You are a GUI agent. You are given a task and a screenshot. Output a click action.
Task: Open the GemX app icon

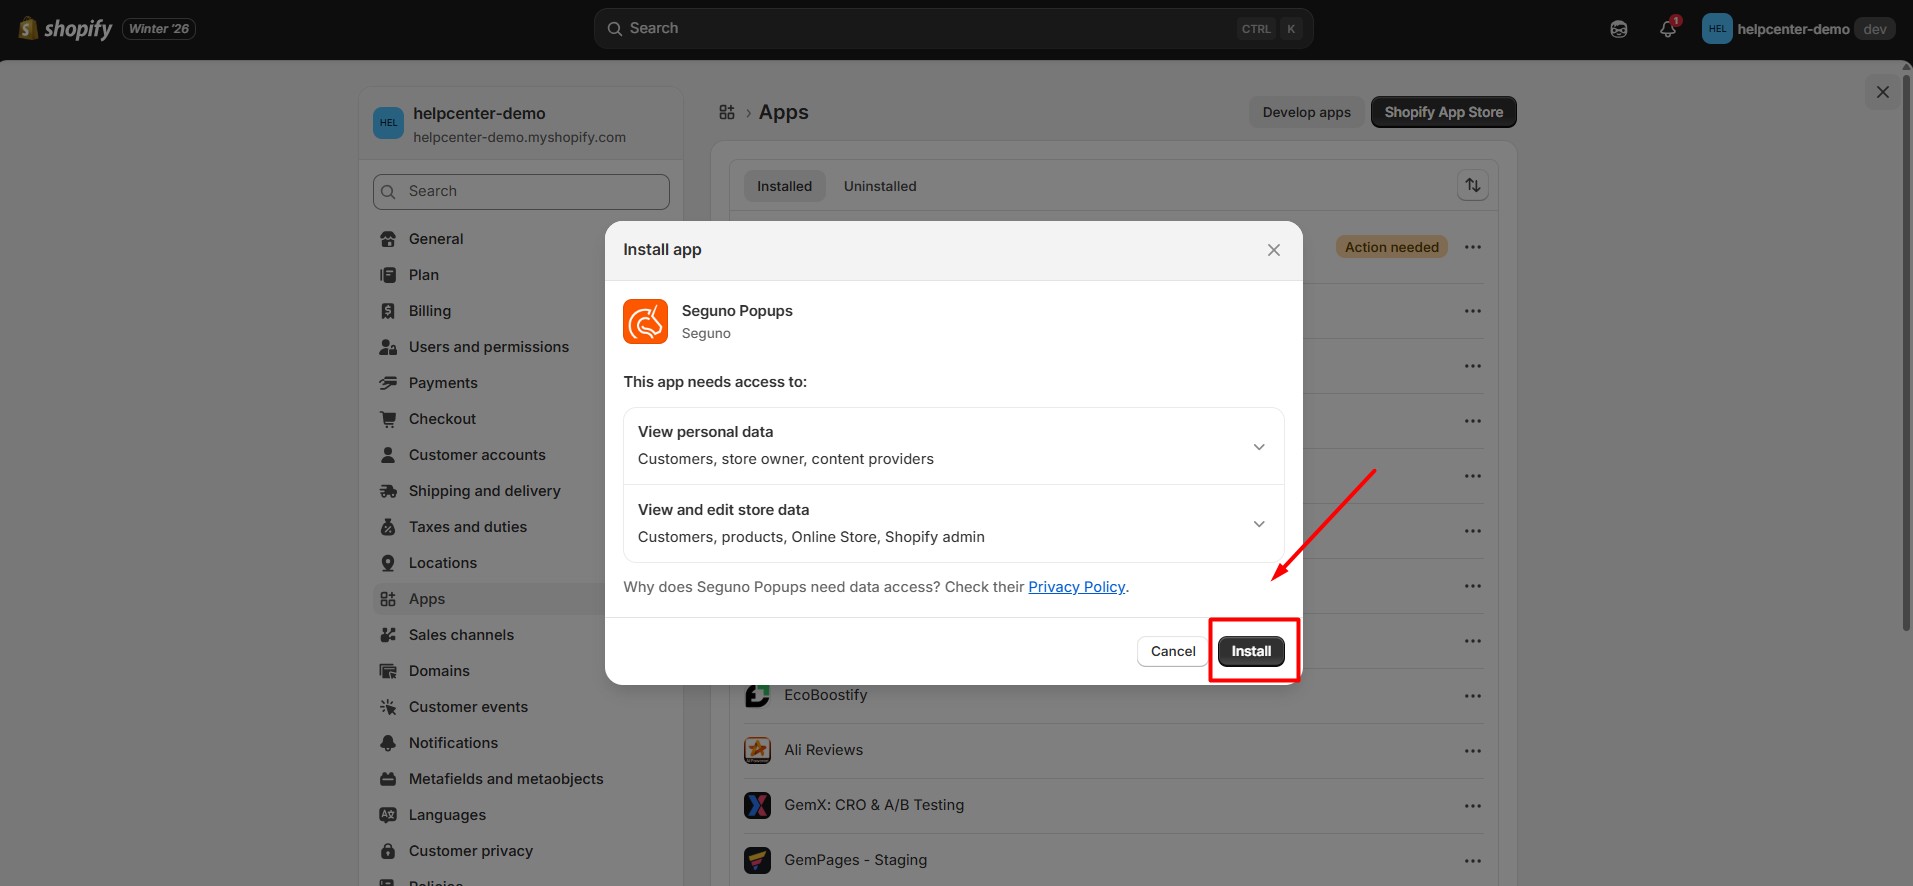coord(757,805)
